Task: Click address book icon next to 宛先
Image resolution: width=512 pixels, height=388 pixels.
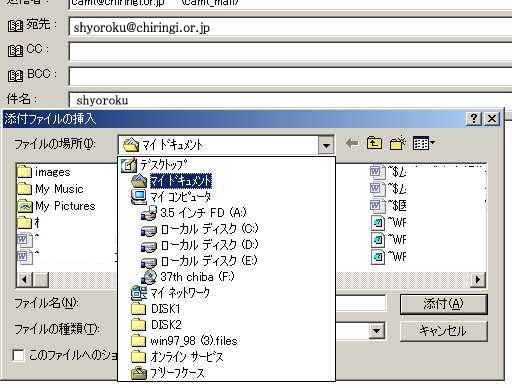Action: pos(15,26)
